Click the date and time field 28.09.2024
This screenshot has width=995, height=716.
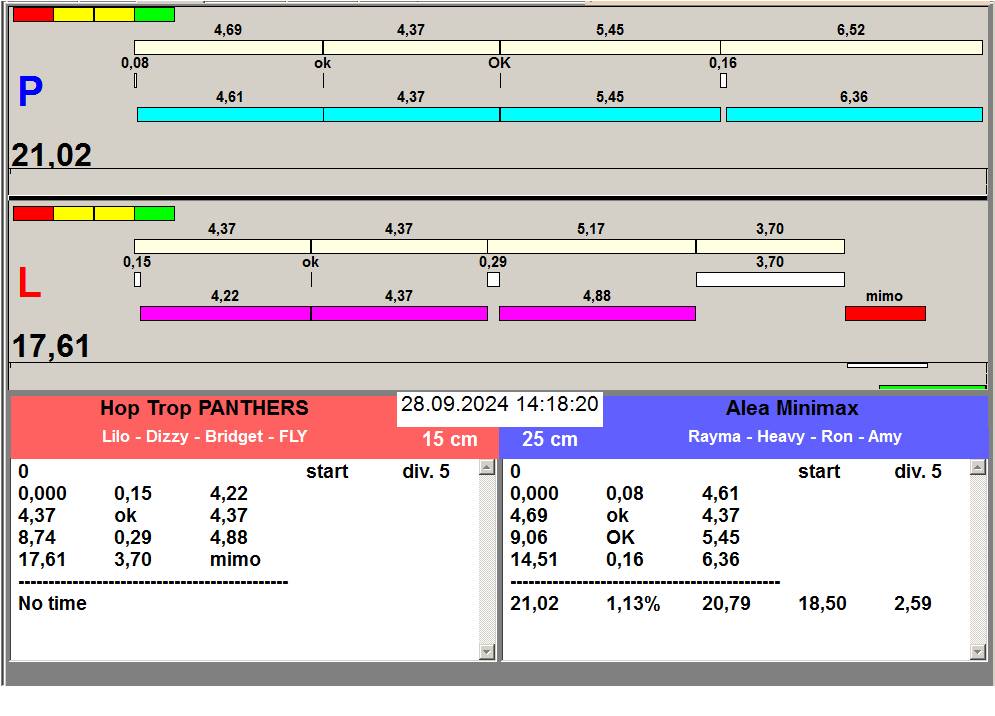500,405
